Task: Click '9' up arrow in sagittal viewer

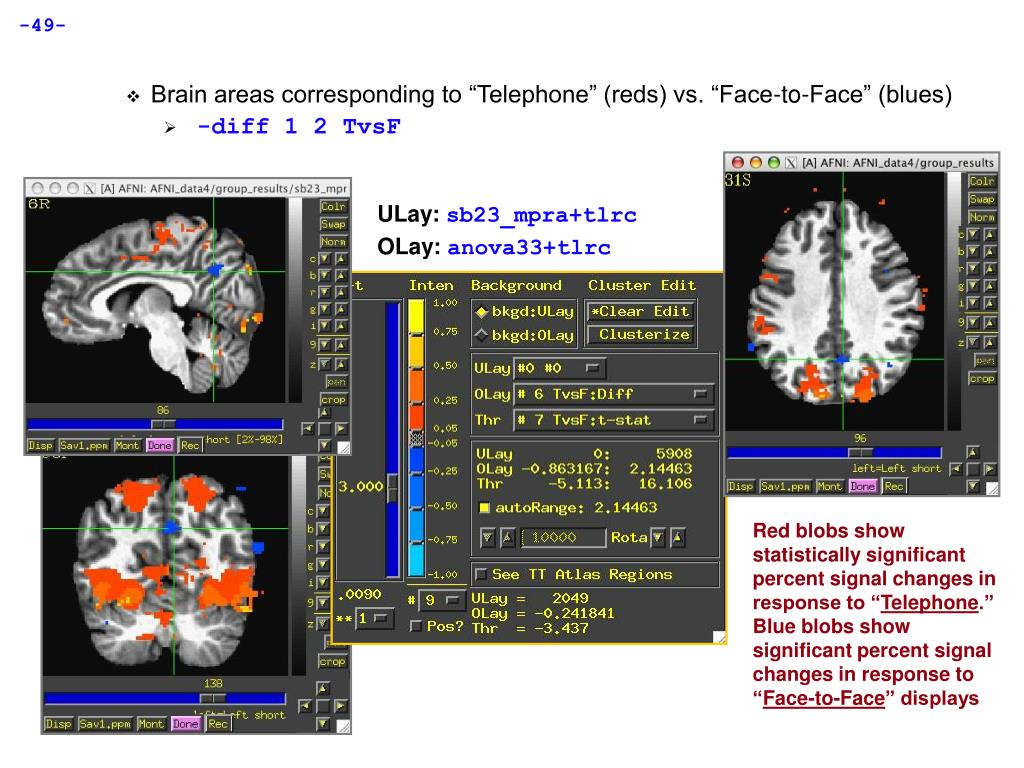Action: [340, 344]
